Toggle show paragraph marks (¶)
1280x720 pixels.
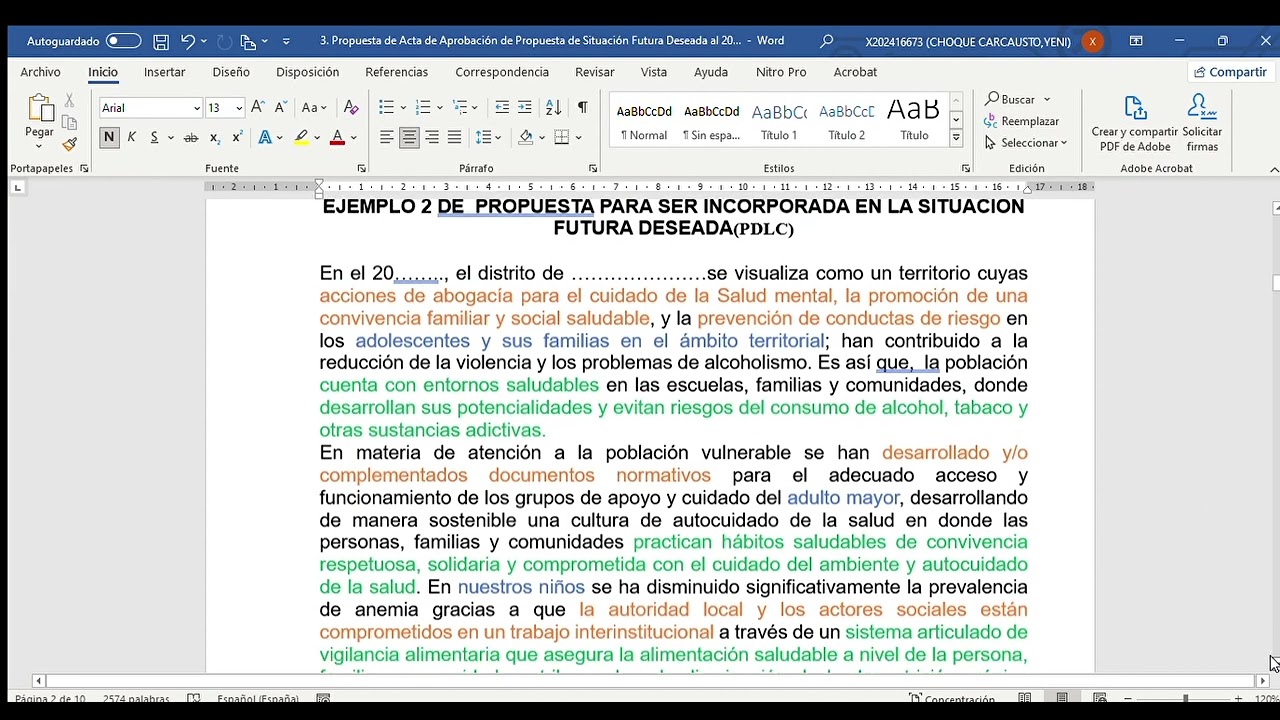[x=583, y=107]
